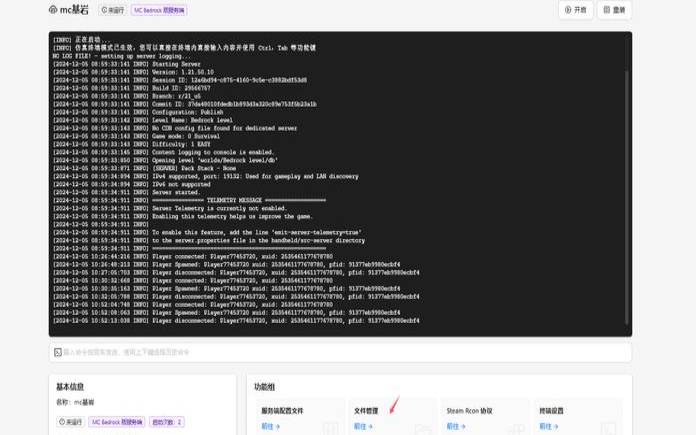Click the 基本信息 panel heading
Viewport: 696px width, 435px height.
pos(70,387)
